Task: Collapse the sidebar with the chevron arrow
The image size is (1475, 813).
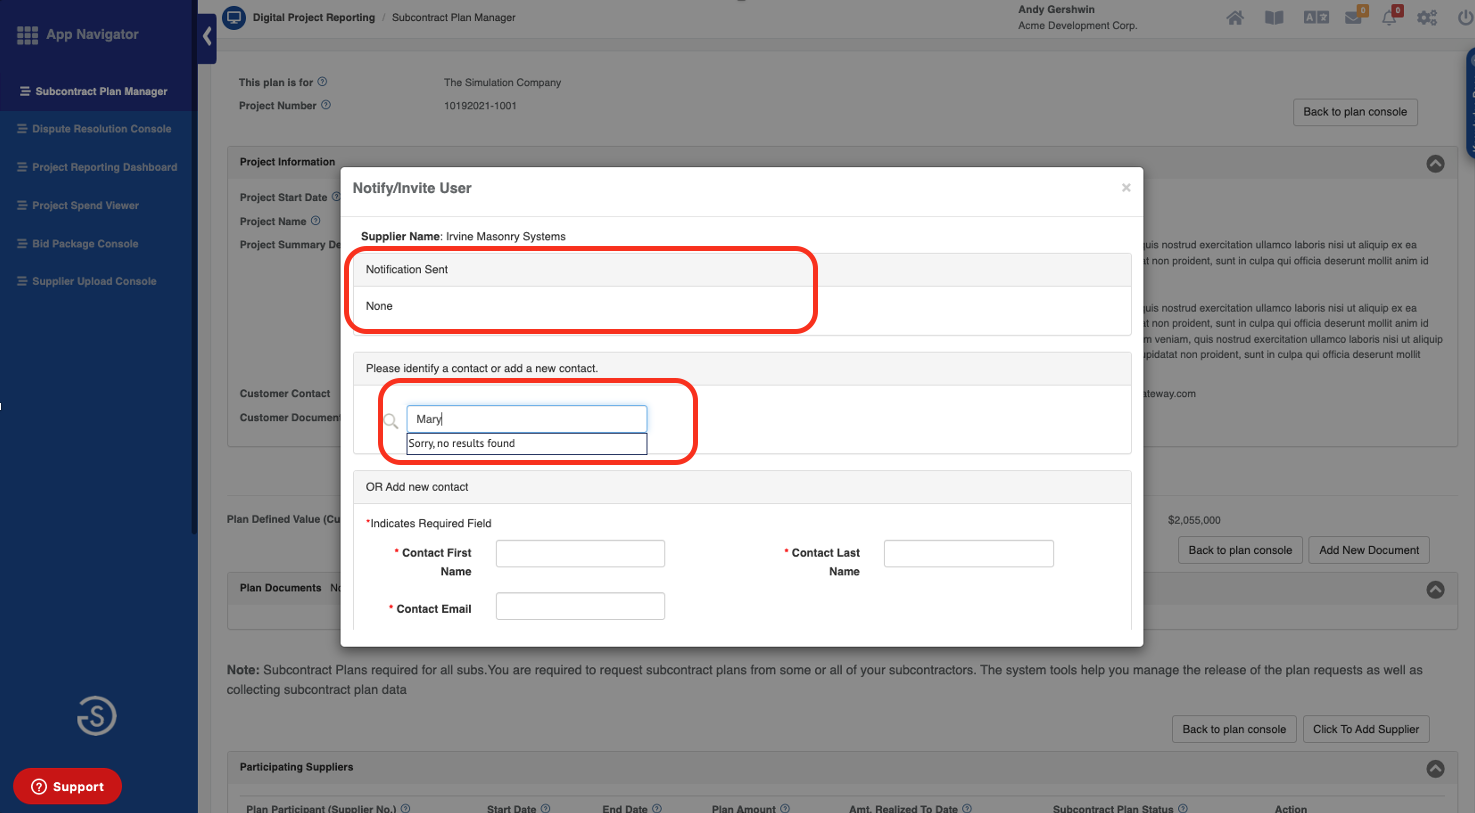Action: click(x=207, y=37)
